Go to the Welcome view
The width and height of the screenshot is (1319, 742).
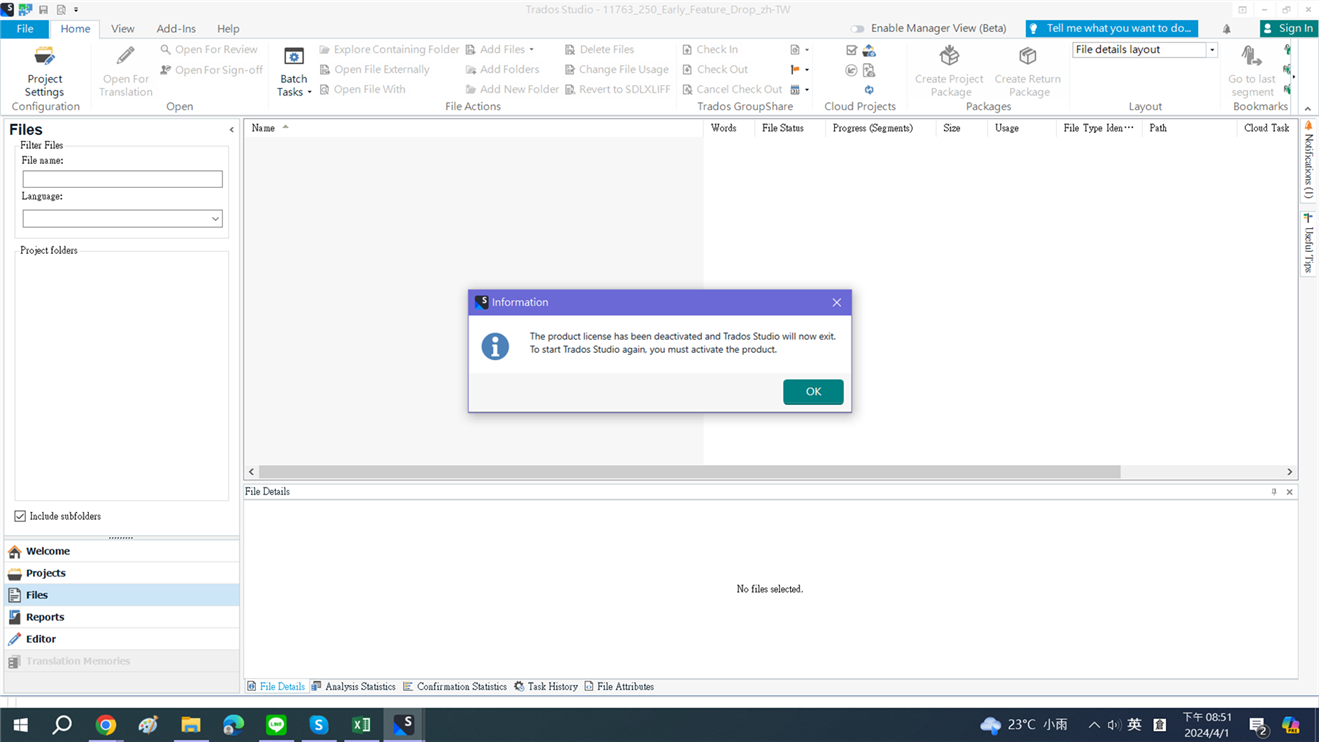[x=121, y=551]
